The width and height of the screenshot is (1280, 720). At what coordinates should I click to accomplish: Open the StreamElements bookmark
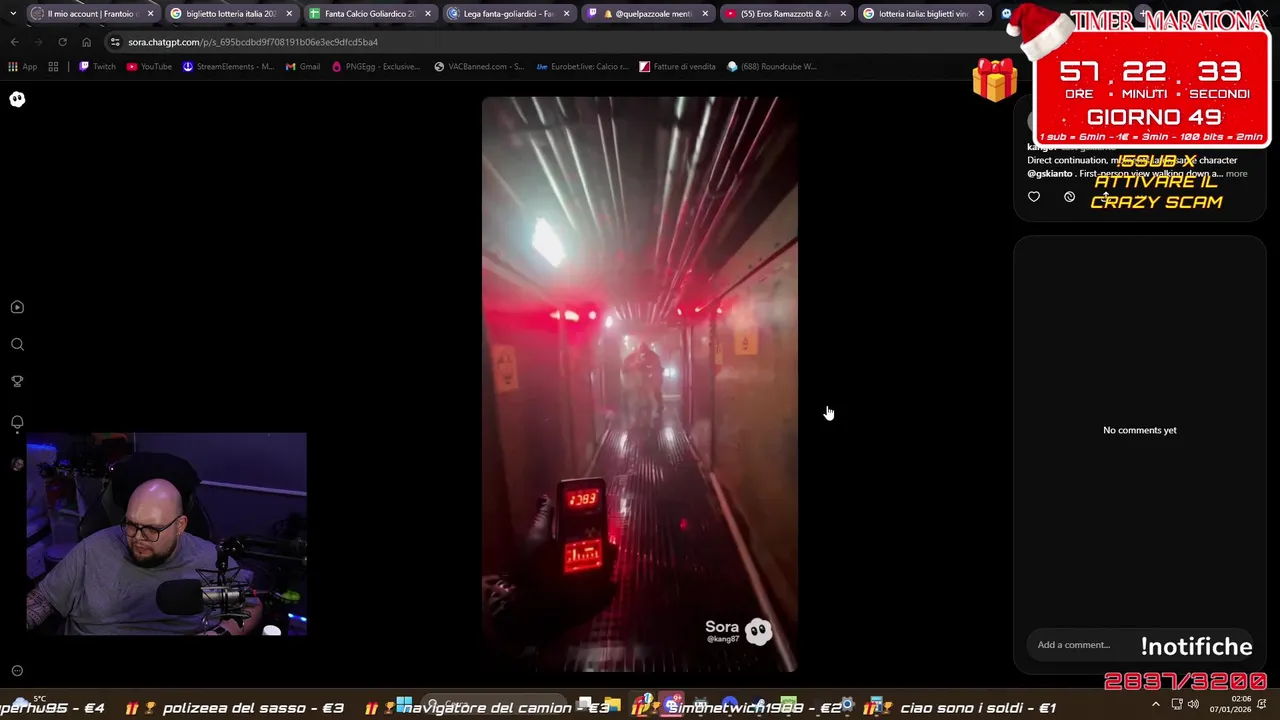228,66
